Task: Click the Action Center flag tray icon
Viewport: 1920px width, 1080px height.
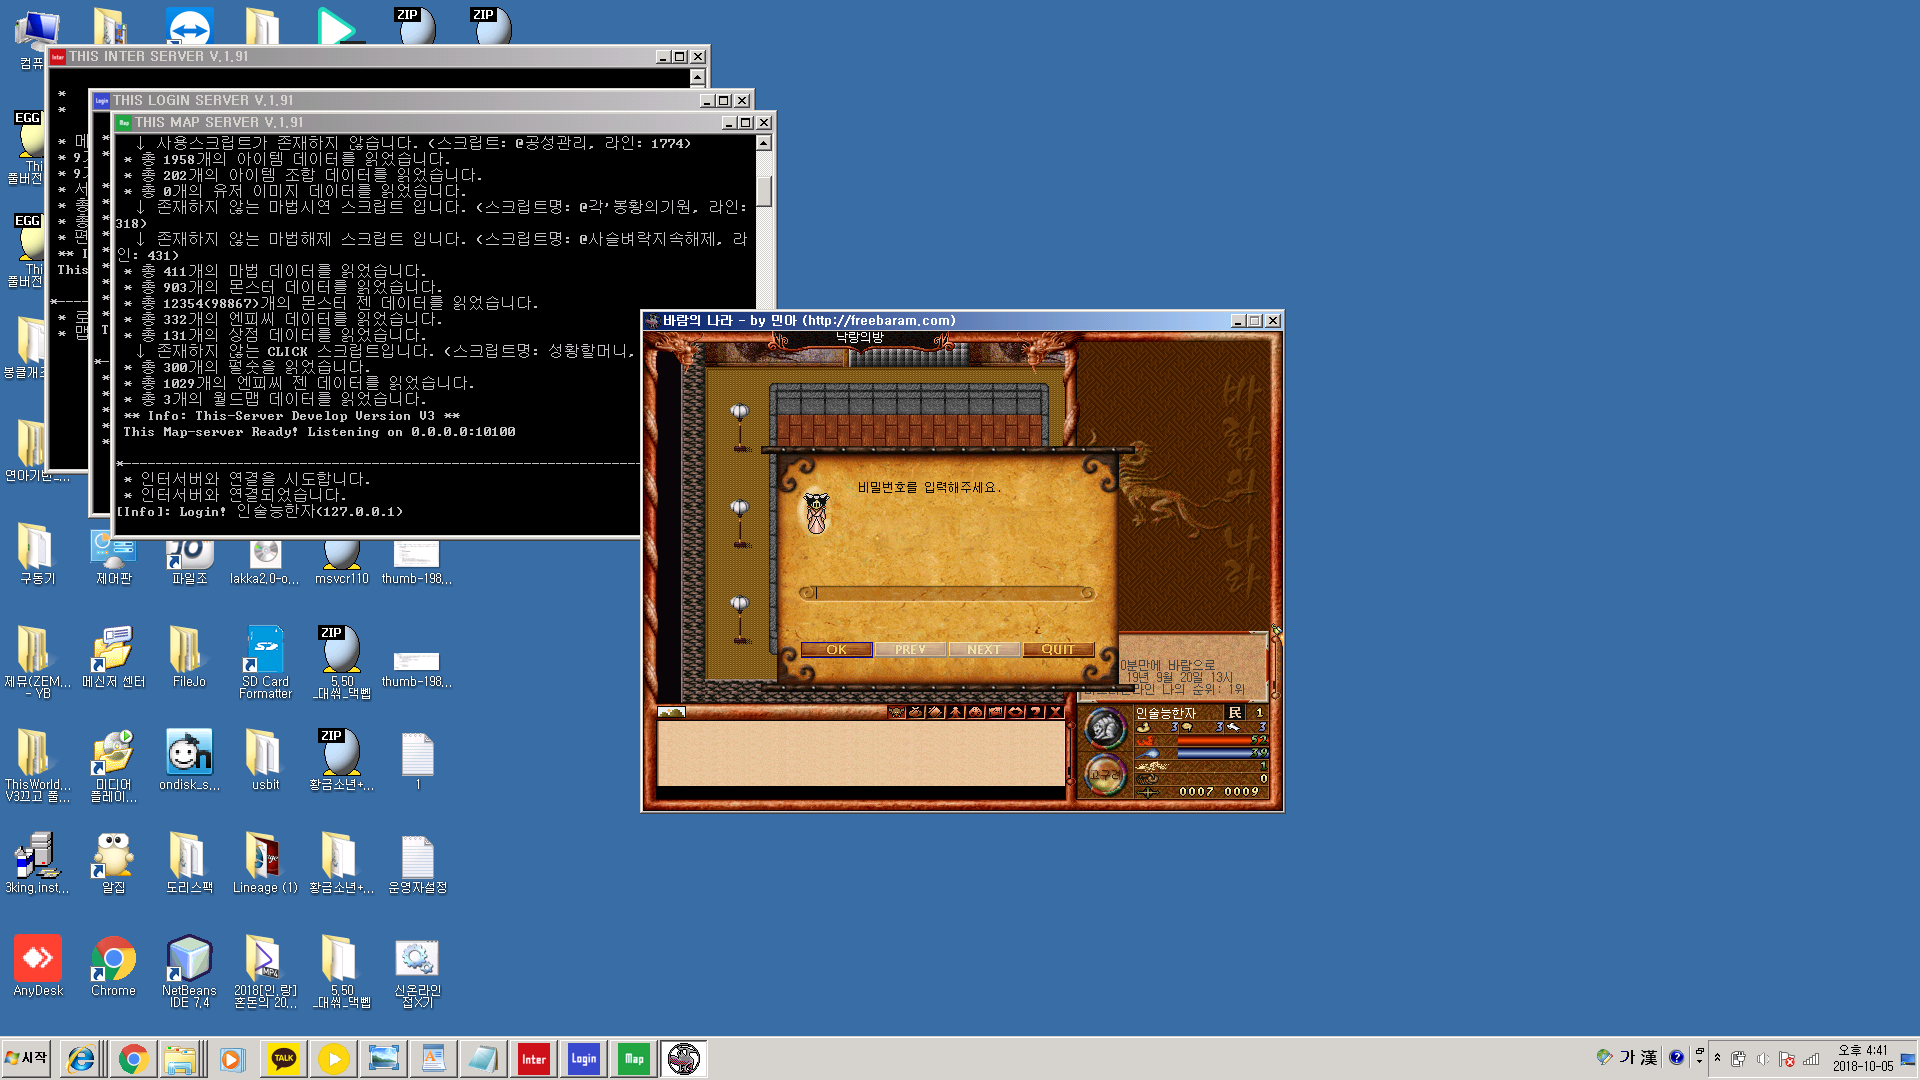Action: (x=1786, y=1059)
